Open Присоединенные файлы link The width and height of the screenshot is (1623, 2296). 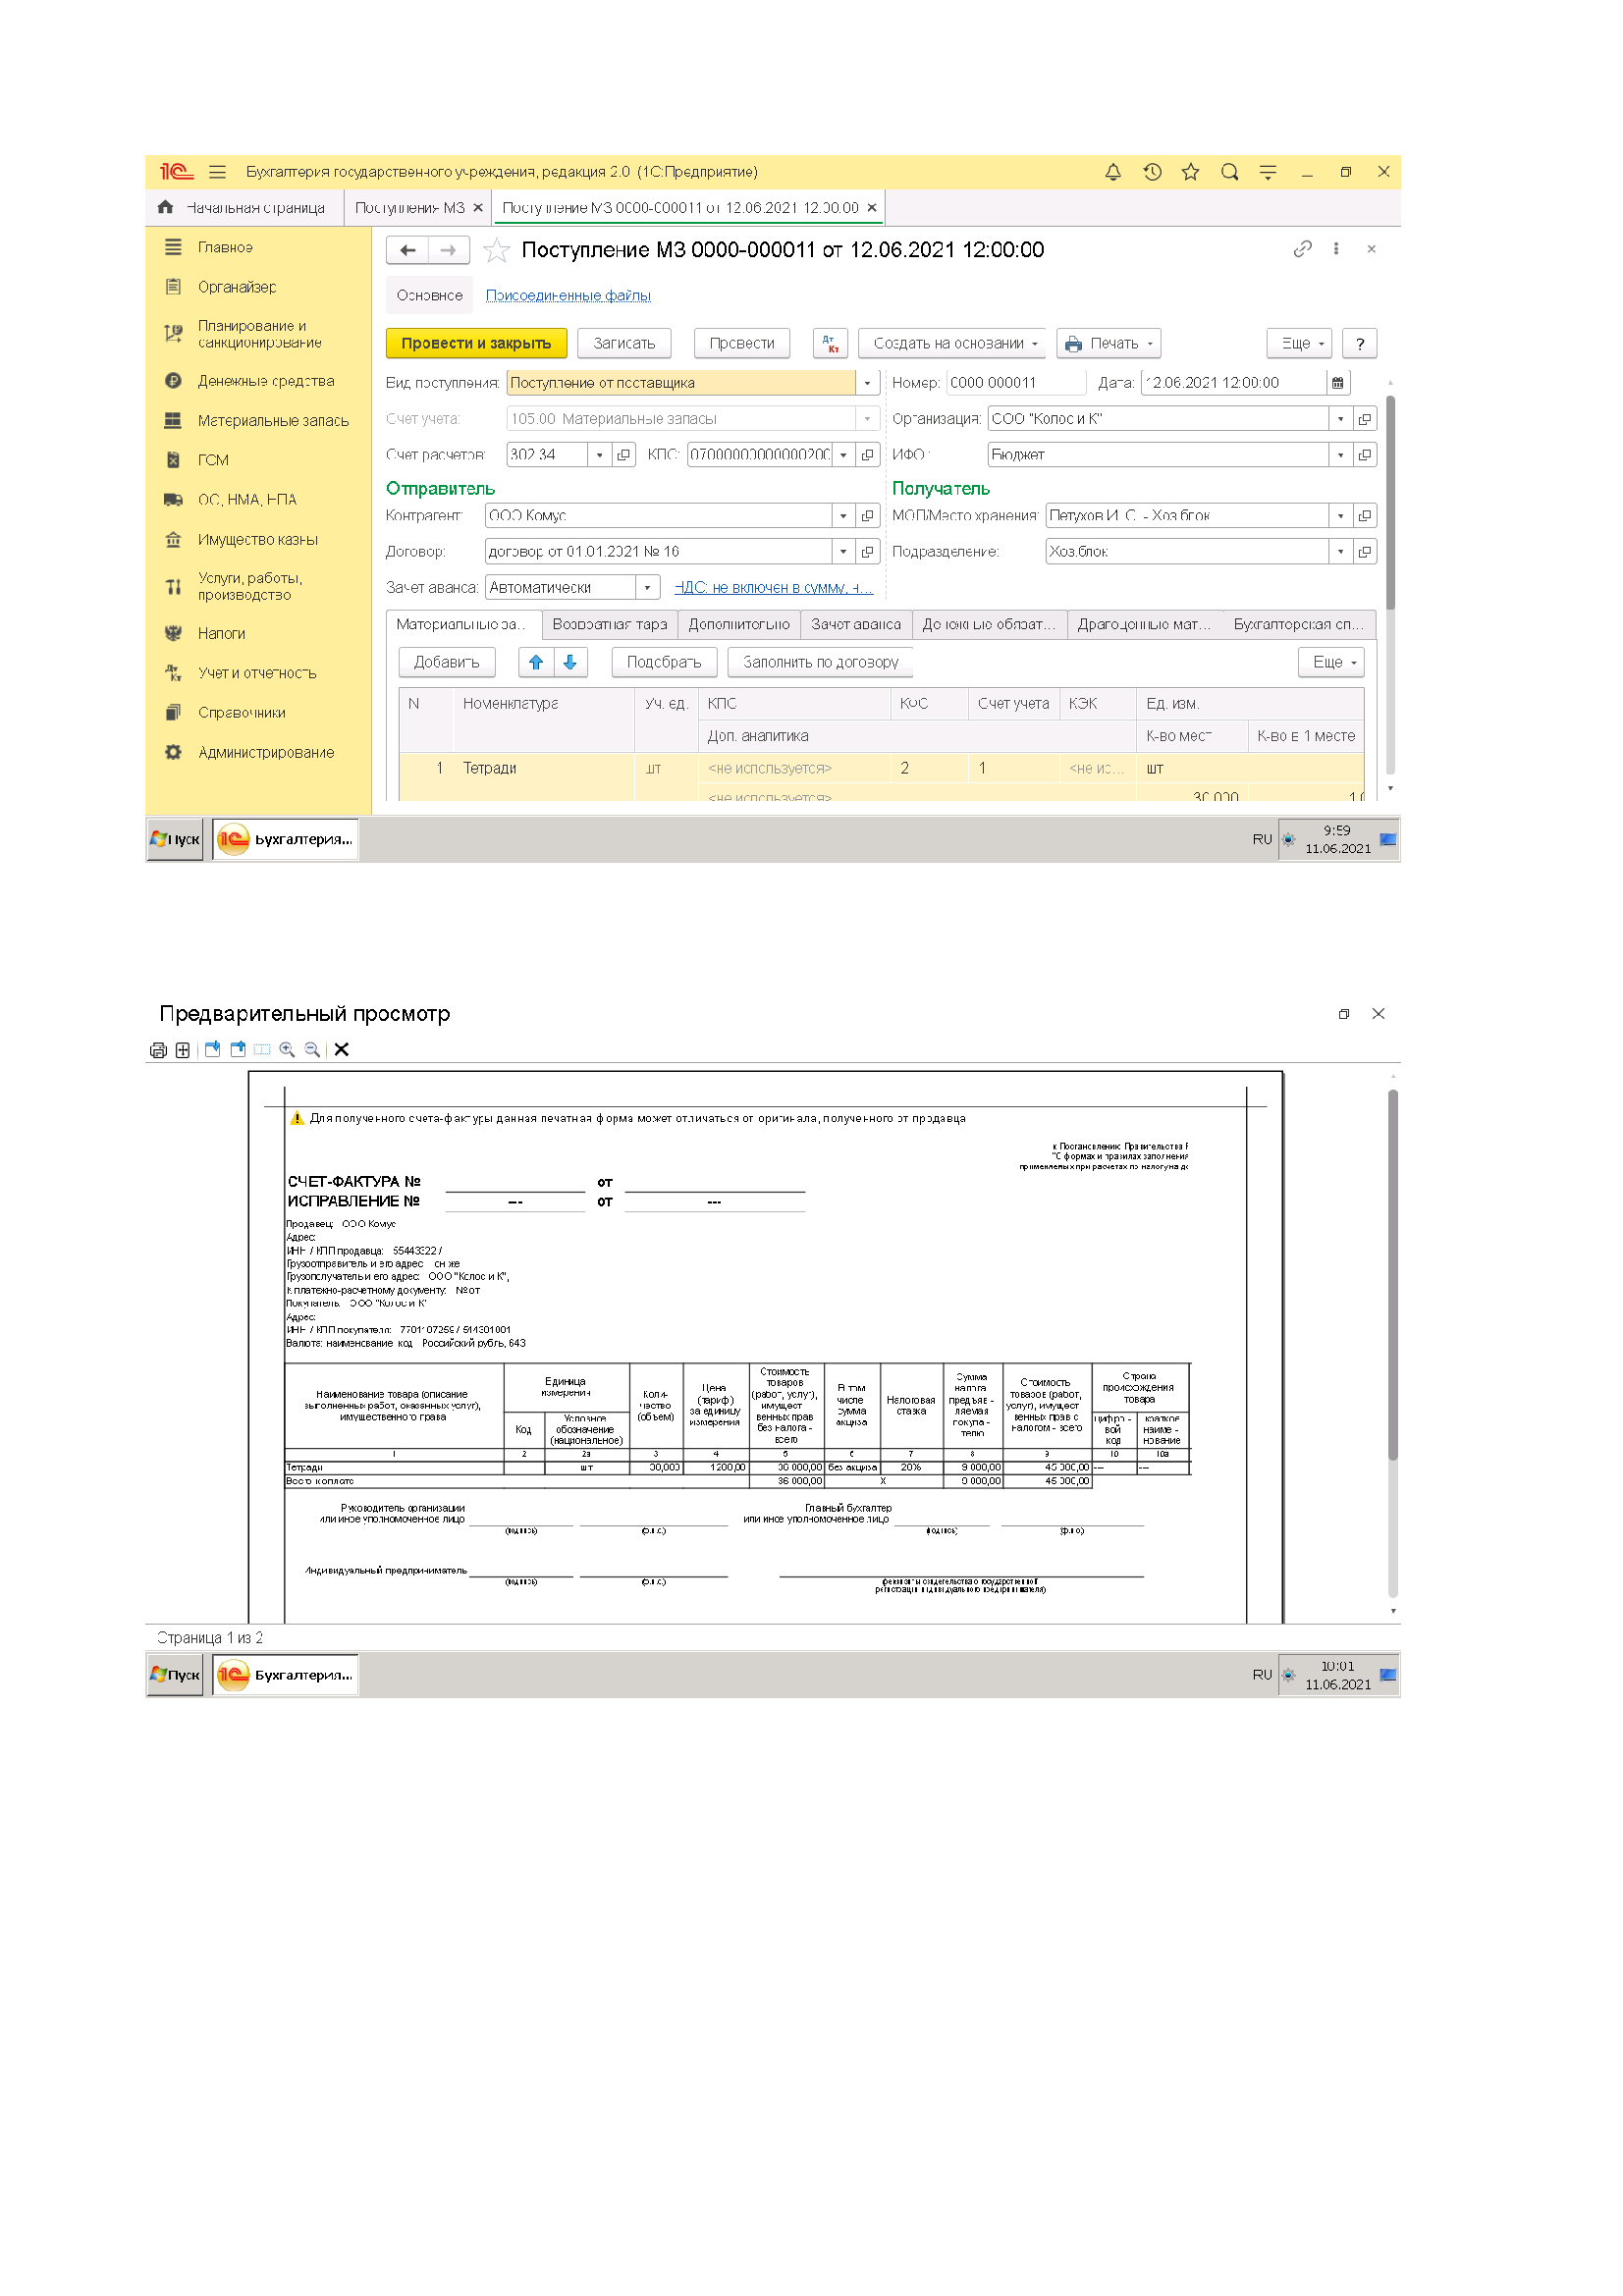pyautogui.click(x=568, y=295)
